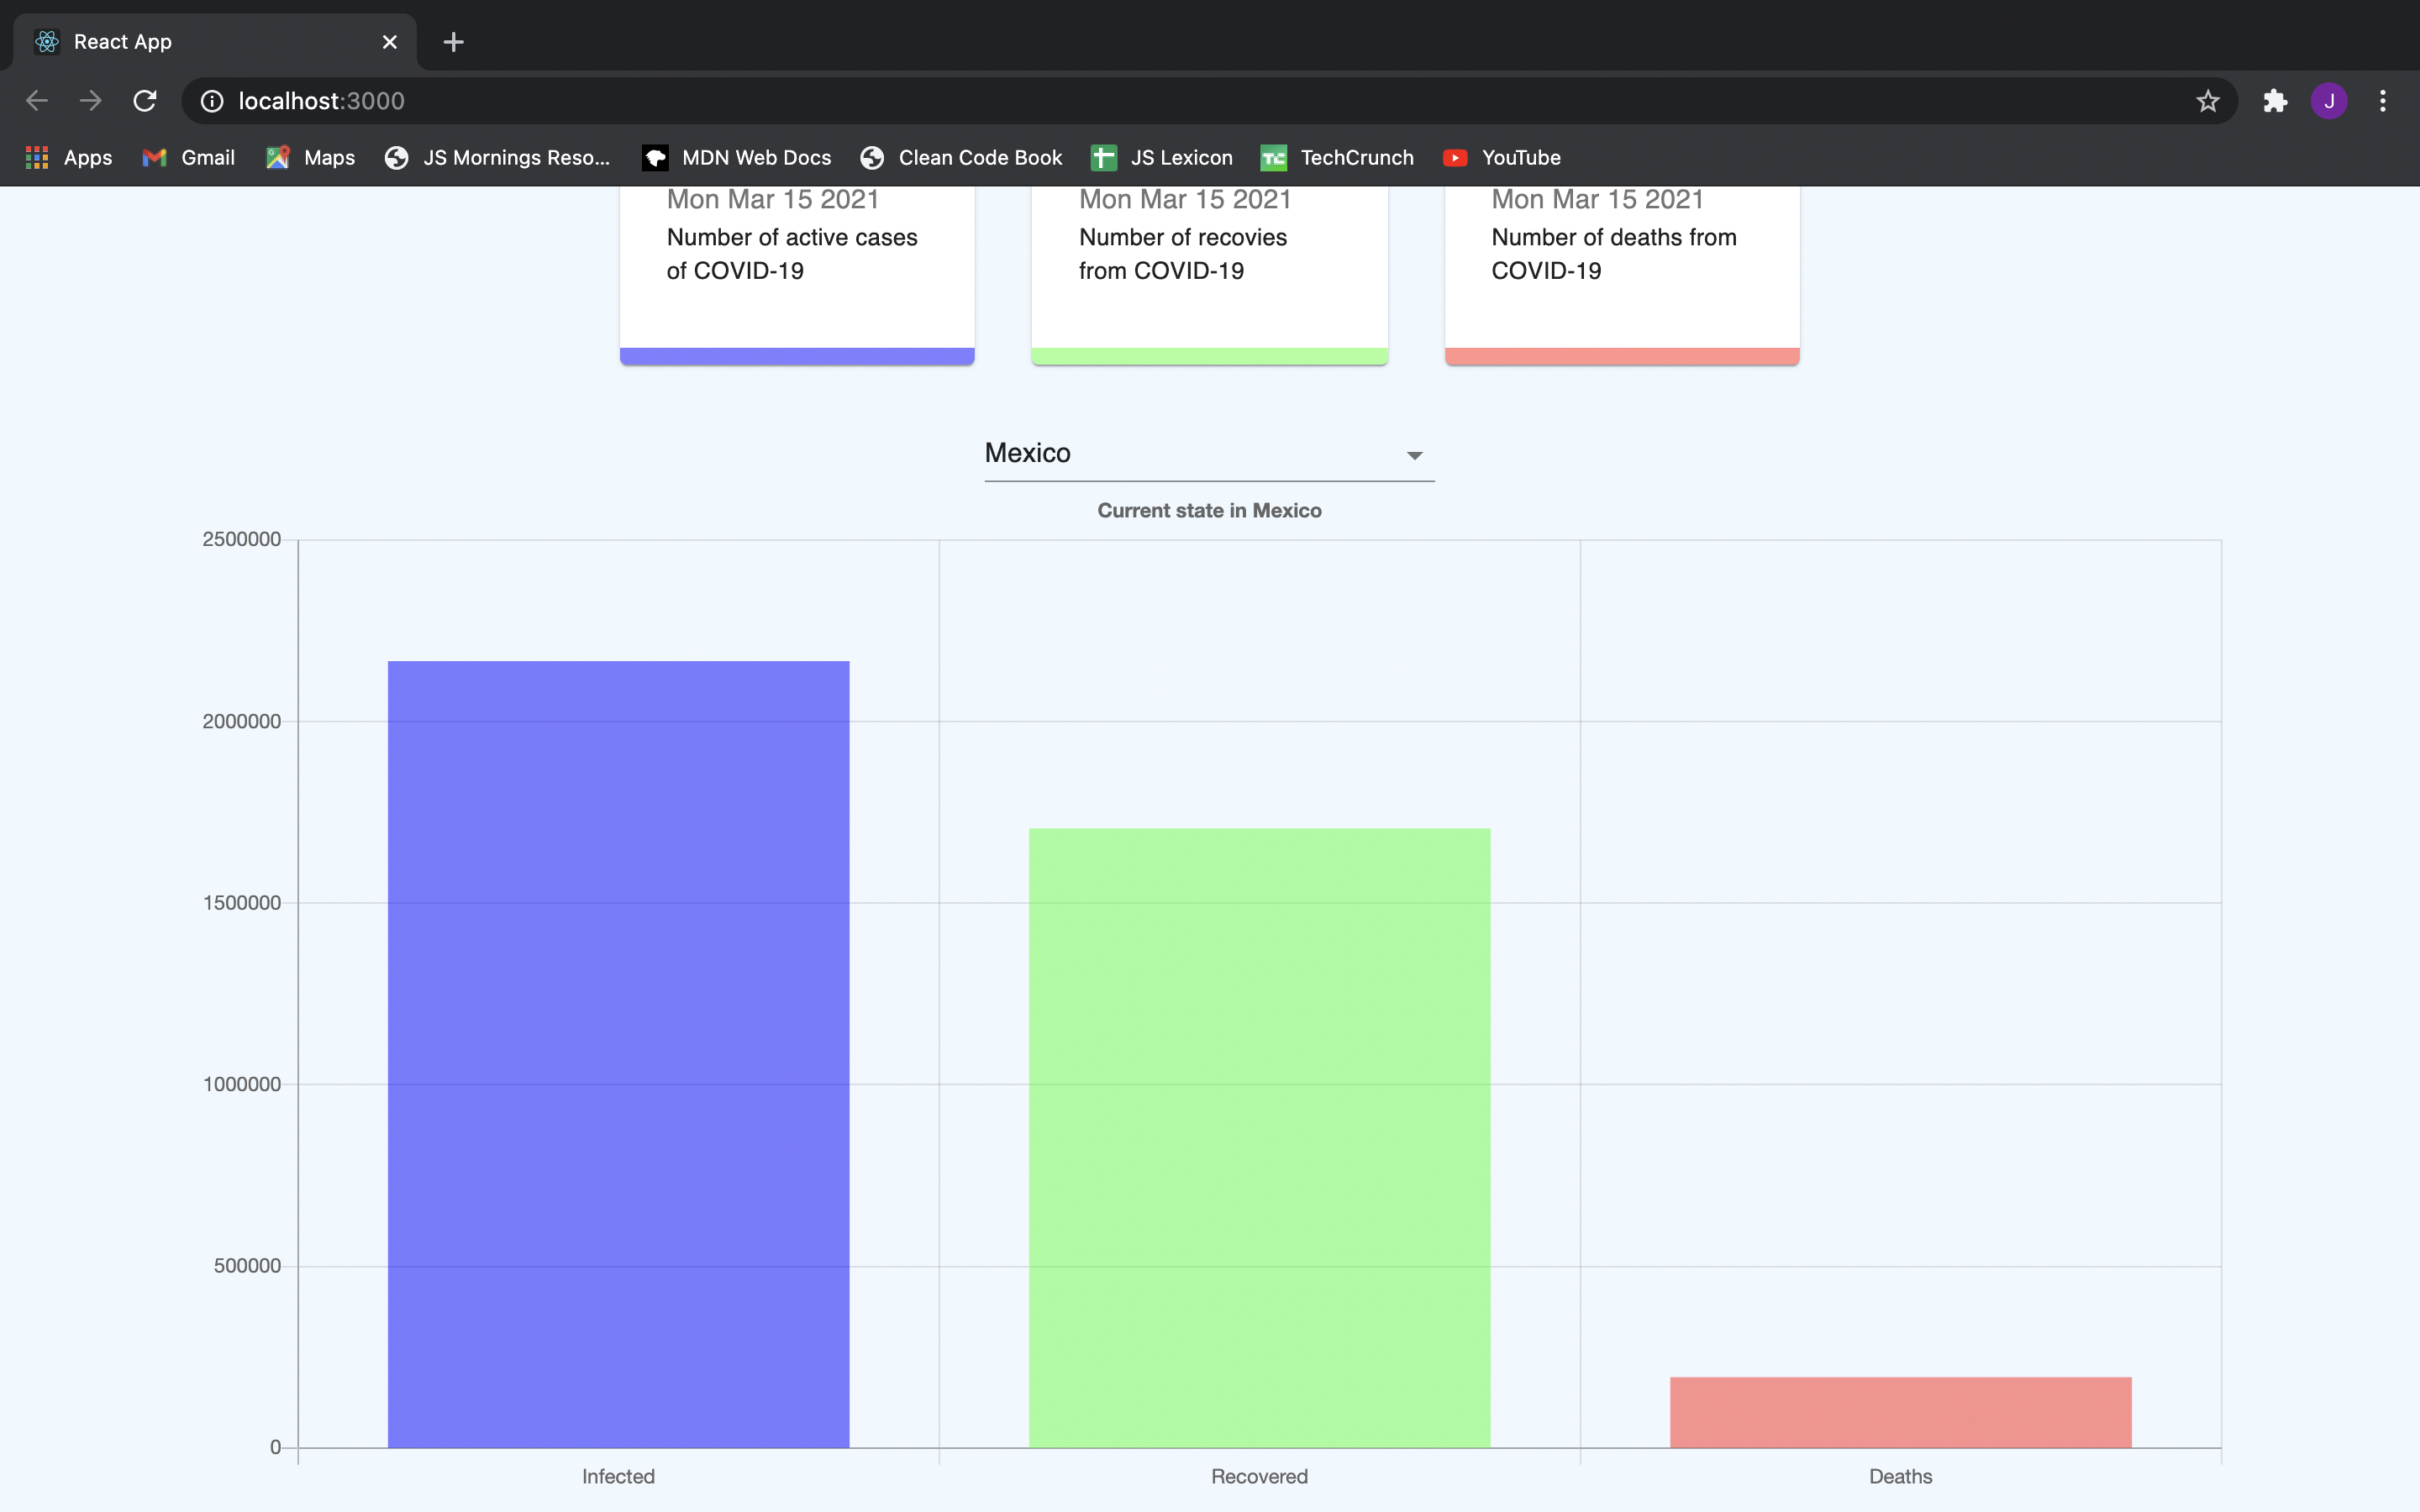This screenshot has width=2420, height=1512.
Task: Click the back navigation arrow
Action: coord(37,101)
